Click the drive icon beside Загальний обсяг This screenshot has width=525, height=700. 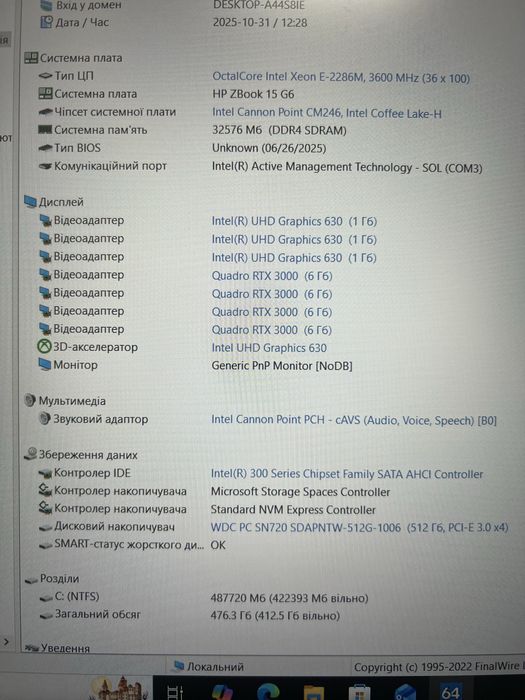(x=46, y=616)
